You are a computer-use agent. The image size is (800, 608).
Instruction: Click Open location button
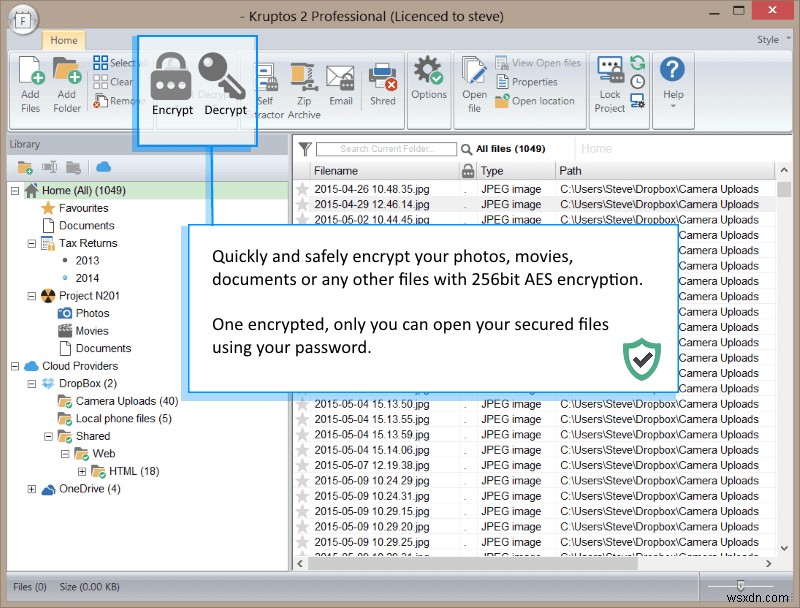coord(535,101)
